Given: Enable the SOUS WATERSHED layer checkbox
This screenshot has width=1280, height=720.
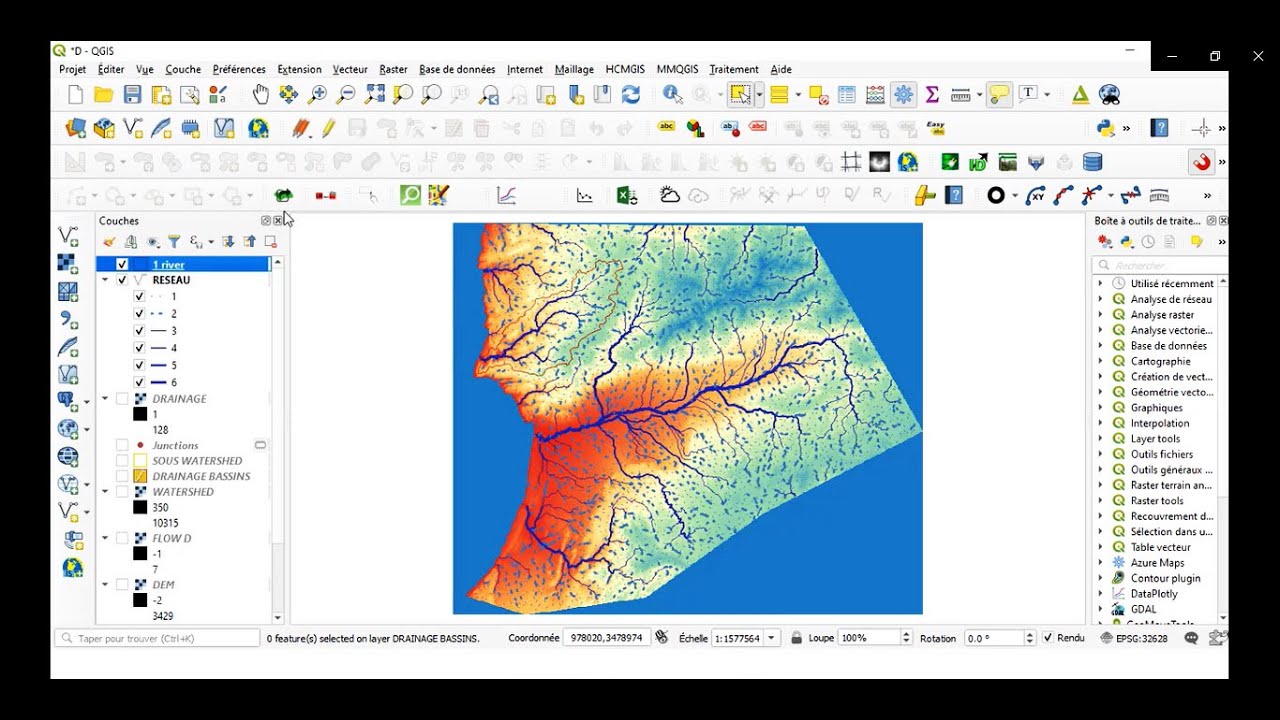Looking at the screenshot, I should [122, 461].
